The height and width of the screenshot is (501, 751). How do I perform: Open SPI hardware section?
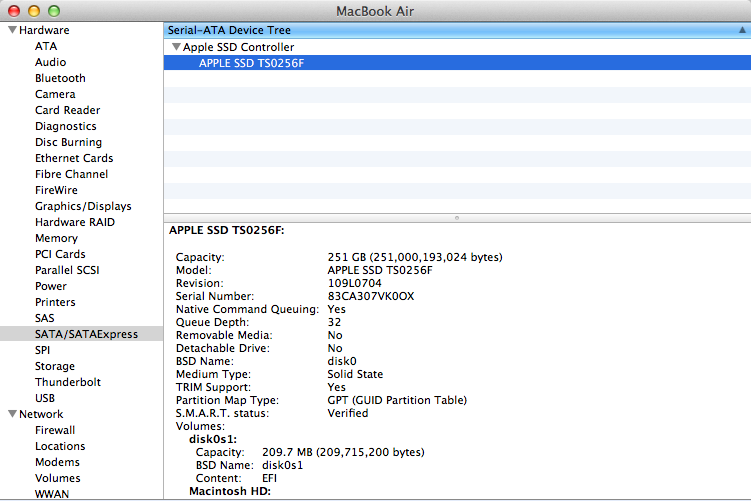tap(42, 350)
